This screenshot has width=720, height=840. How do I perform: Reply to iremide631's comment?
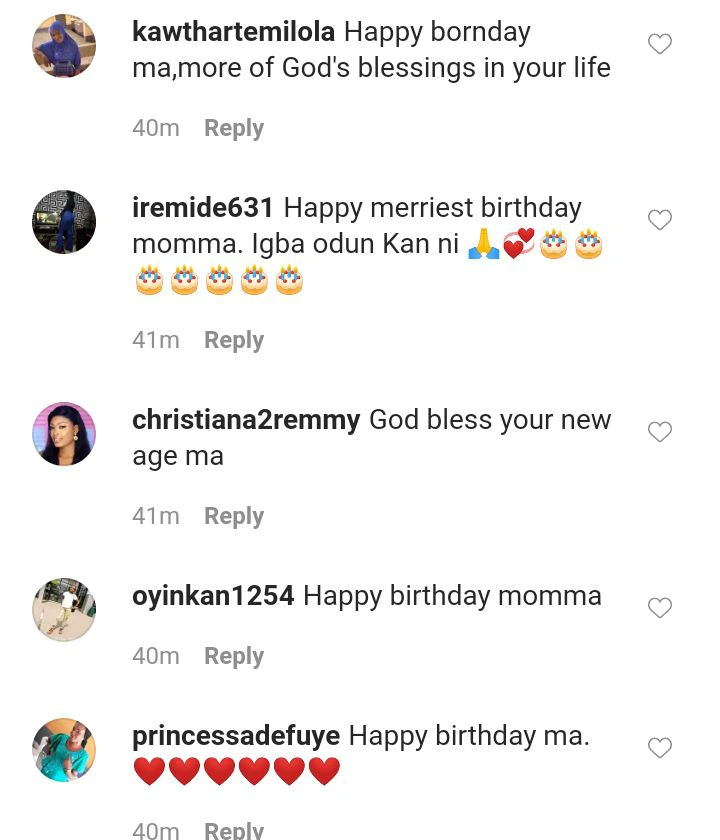[x=234, y=340]
